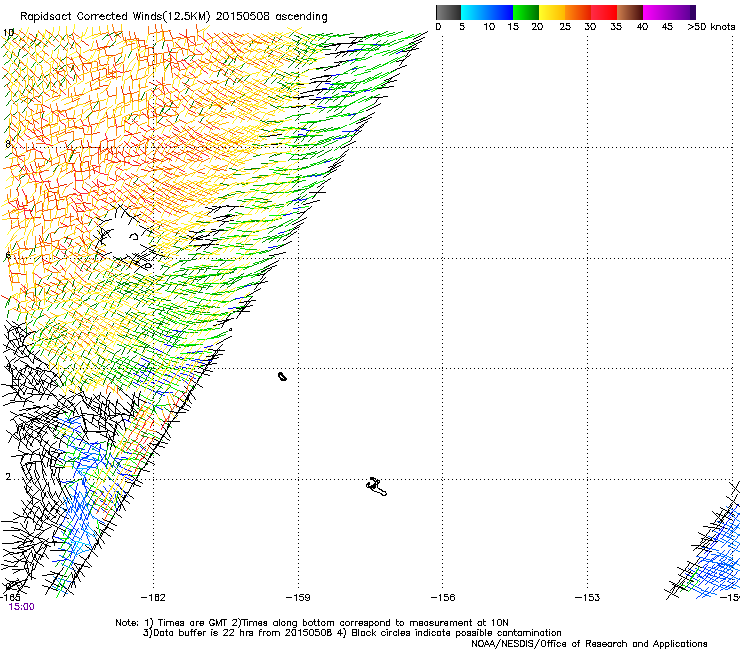The width and height of the screenshot is (740, 650).
Task: Click the small island outline near -159 longitude
Action: [282, 376]
